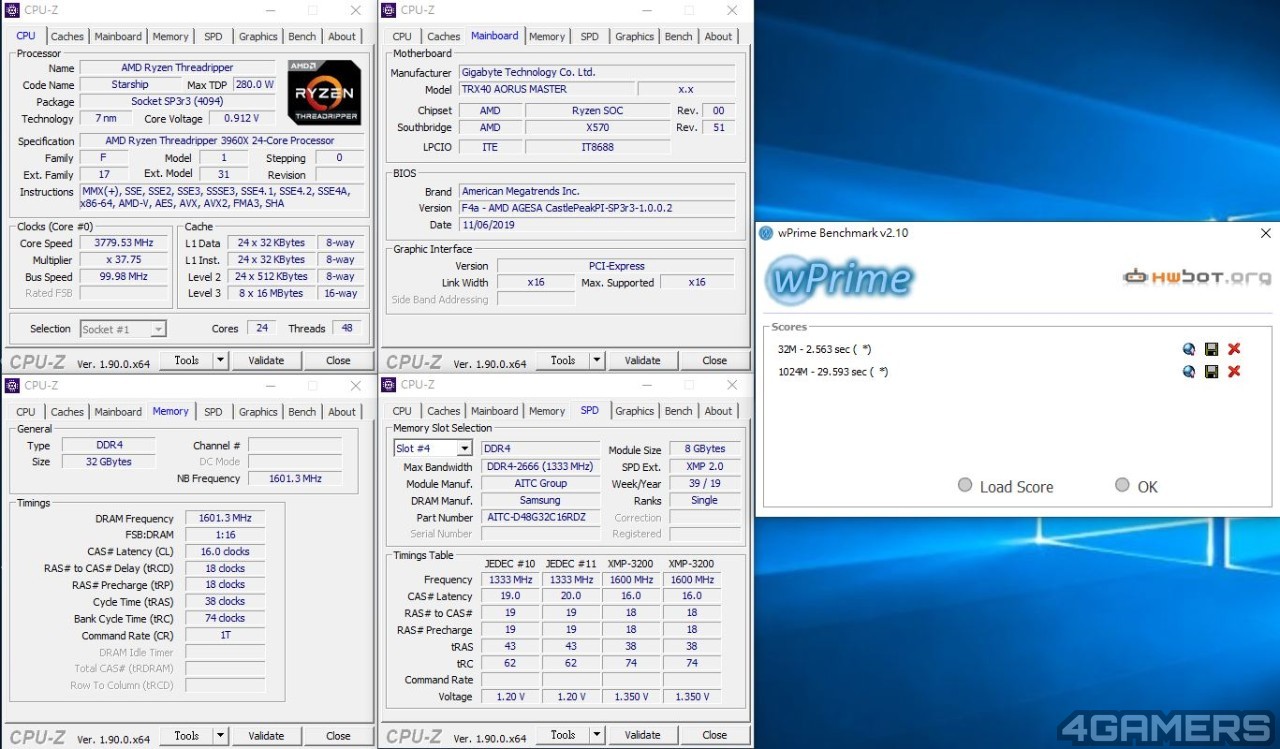Viewport: 1280px width, 749px height.
Task: Click the Max Bandwidth value DDR4-2666 (1333 MHz)
Action: (543, 467)
